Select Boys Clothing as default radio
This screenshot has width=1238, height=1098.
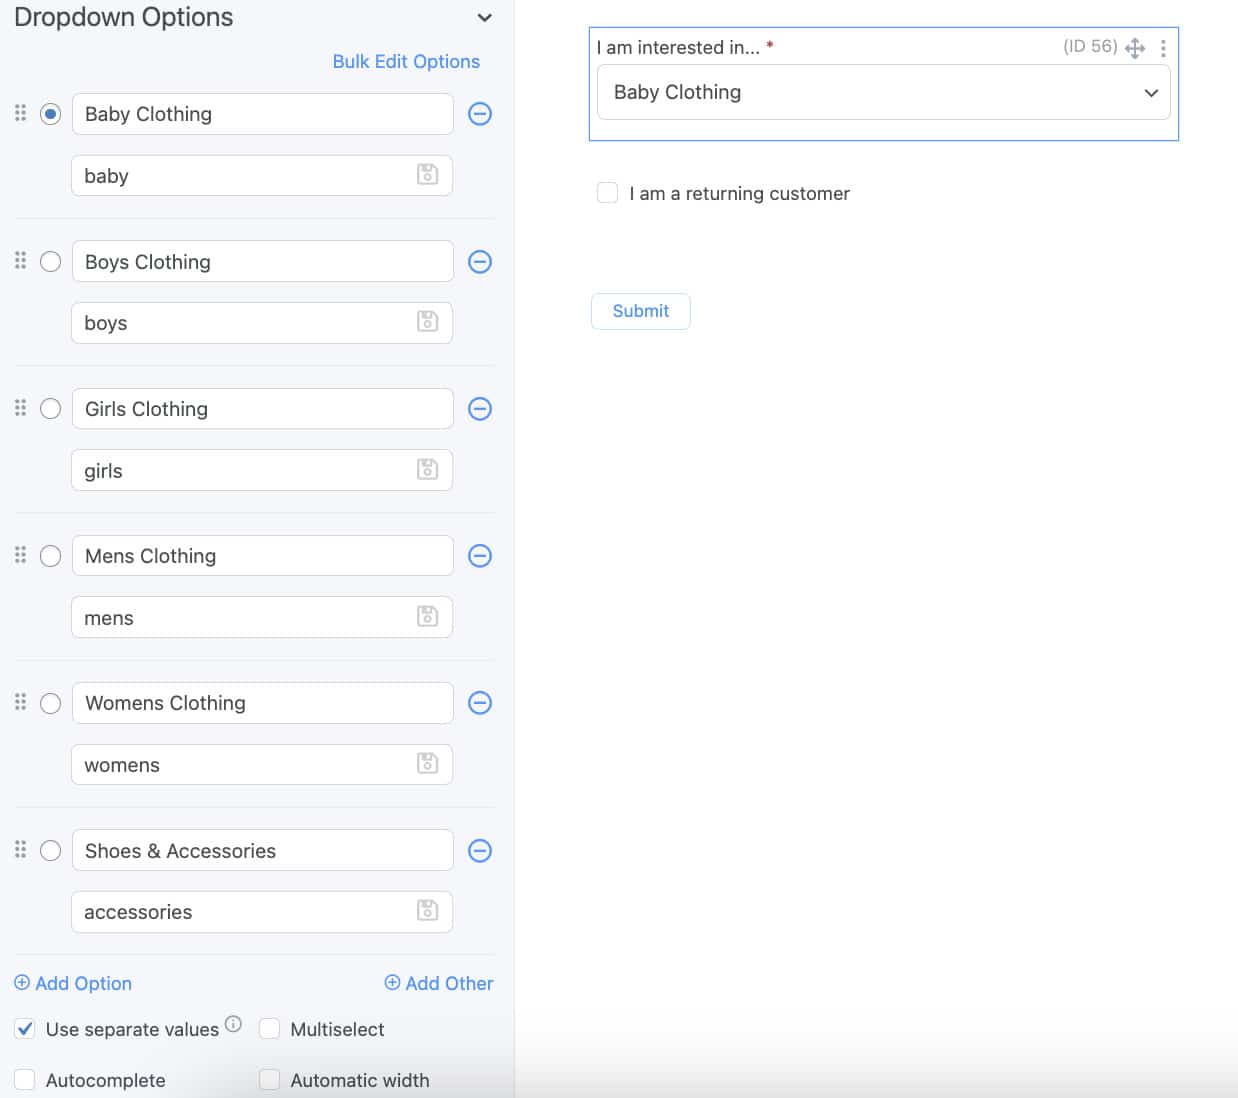51,262
